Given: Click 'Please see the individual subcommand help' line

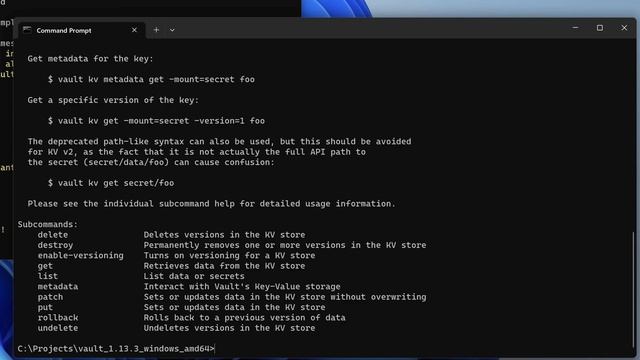Looking at the screenshot, I should coord(211,204).
